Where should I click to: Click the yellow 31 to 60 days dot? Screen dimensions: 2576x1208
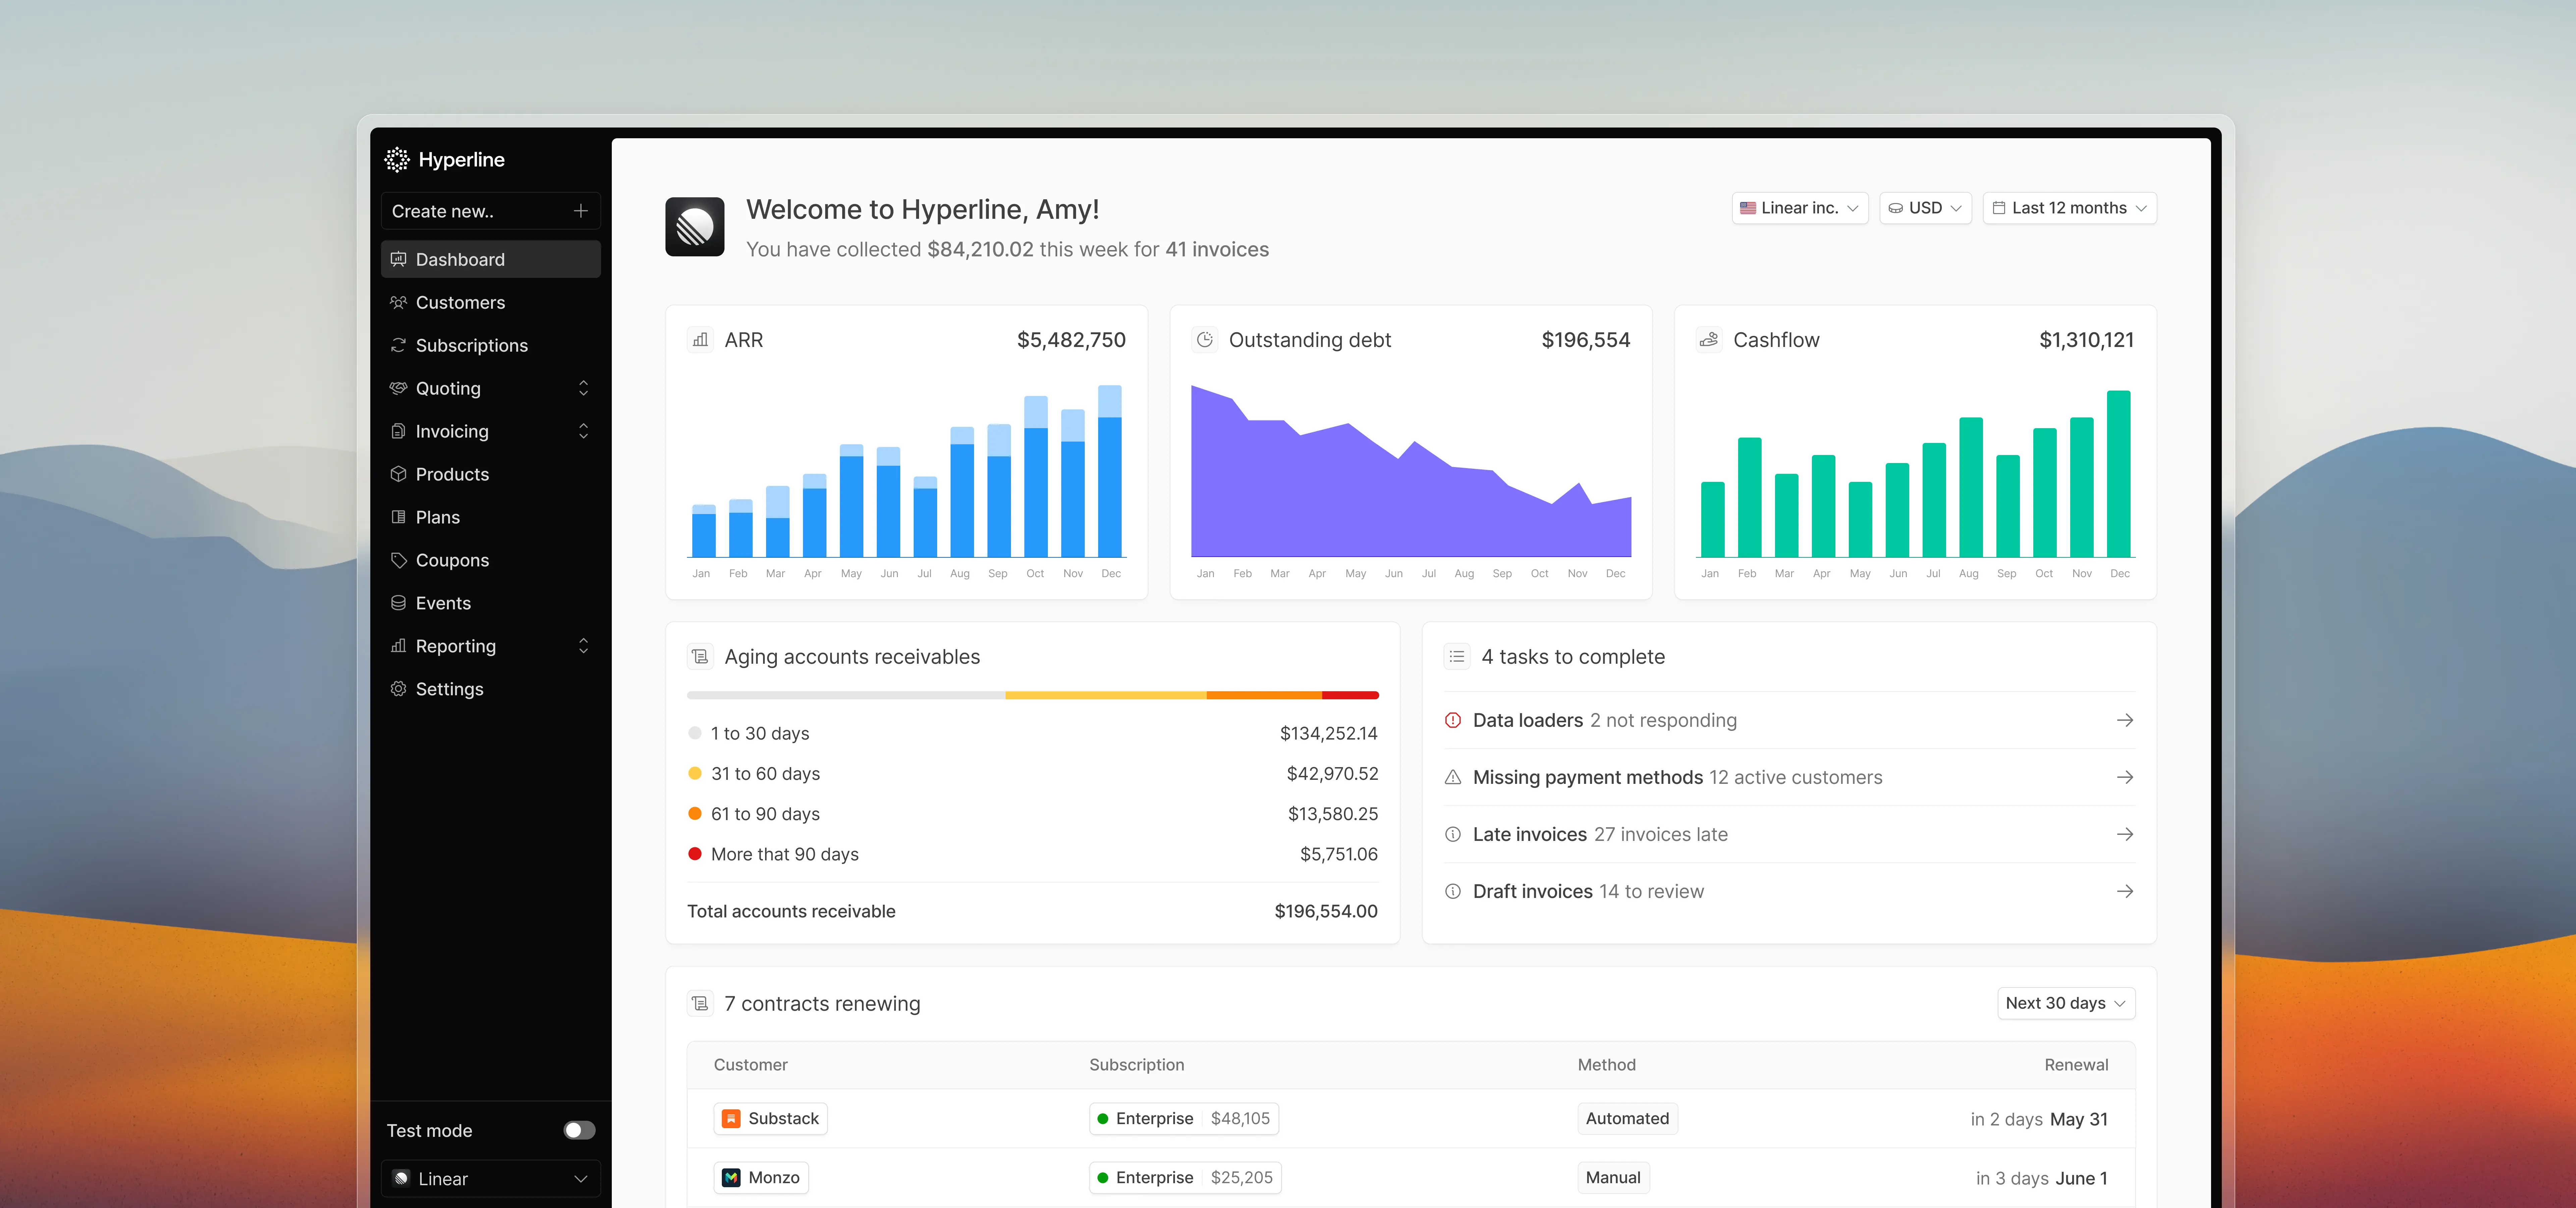[695, 773]
